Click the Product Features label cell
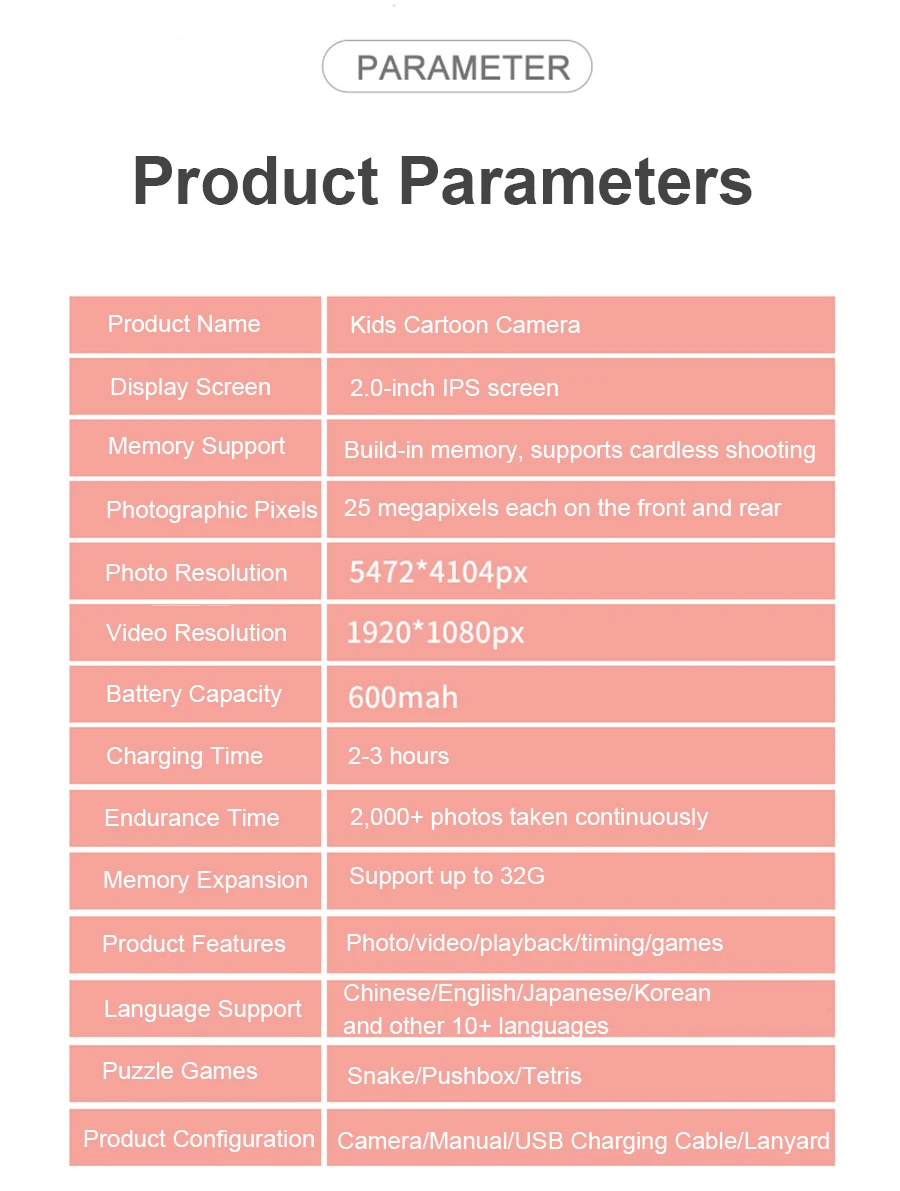The width and height of the screenshot is (900, 1191). (x=195, y=945)
